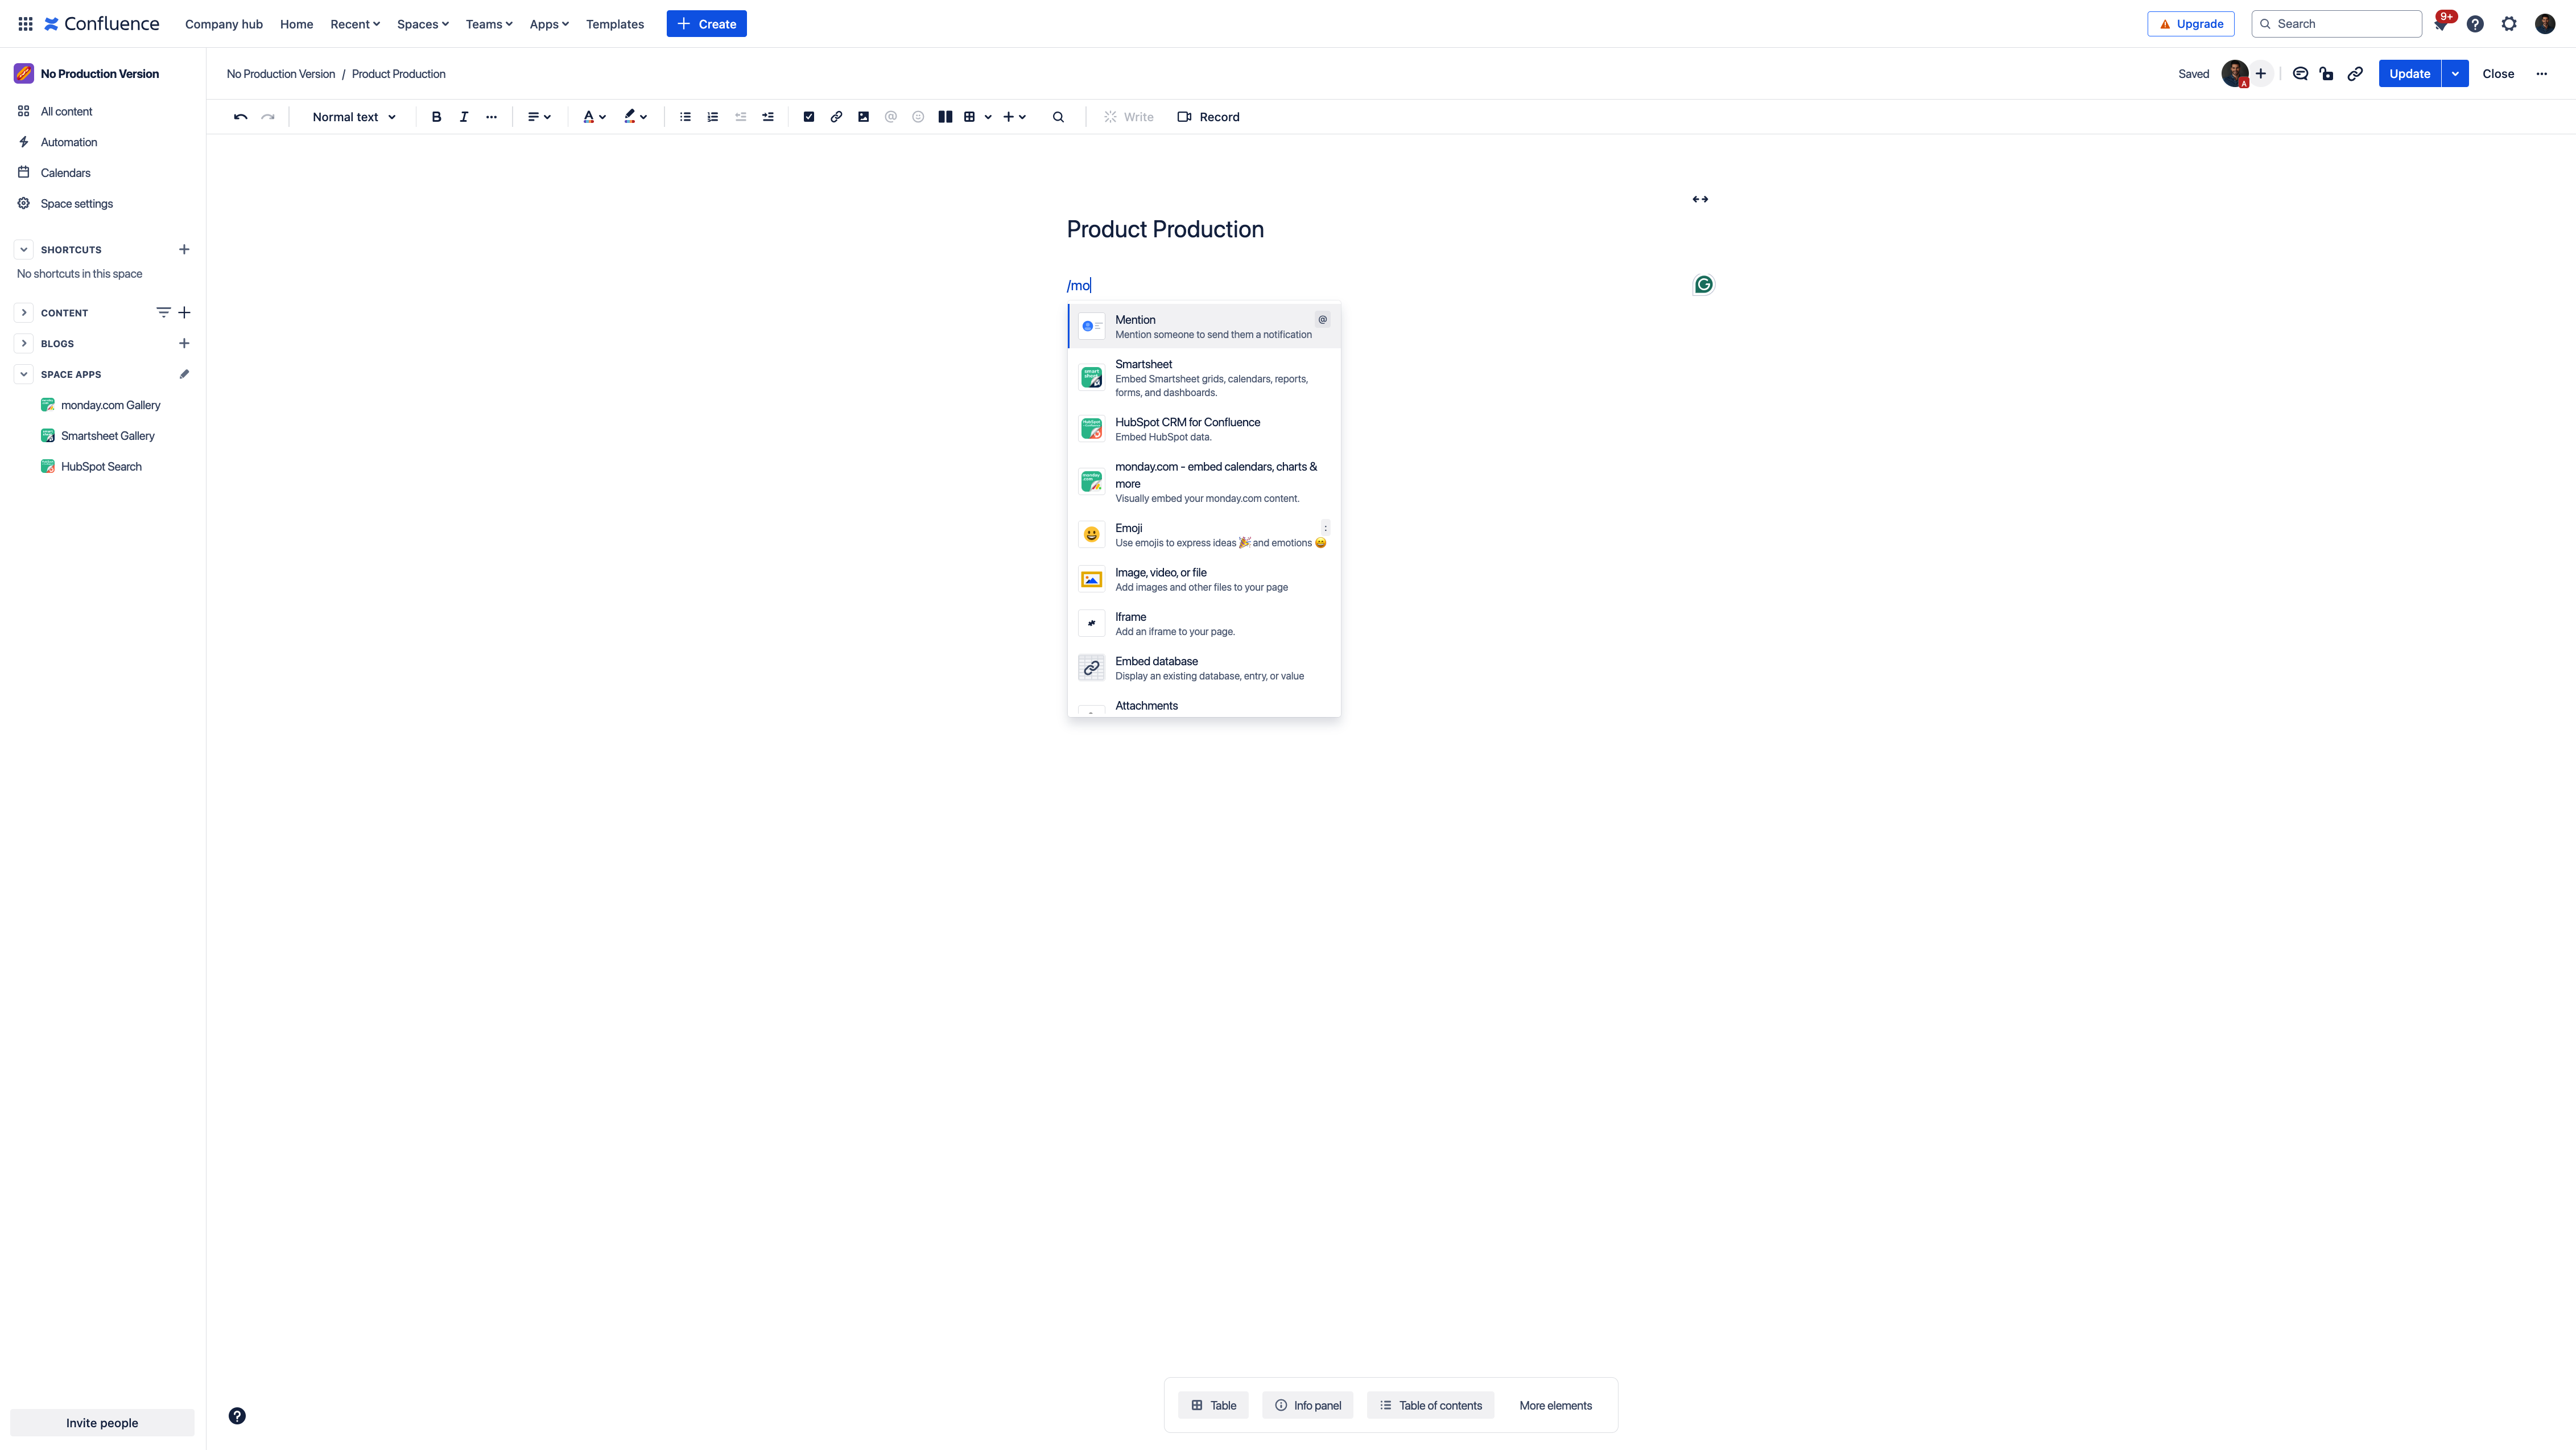Screen dimensions: 2576x1450
Task: Choose the monday.com embed option
Action: [1204, 482]
